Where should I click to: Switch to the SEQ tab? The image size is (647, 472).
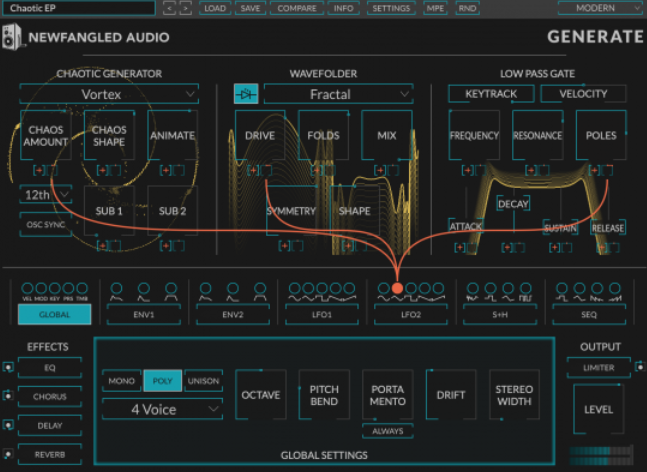point(589,314)
